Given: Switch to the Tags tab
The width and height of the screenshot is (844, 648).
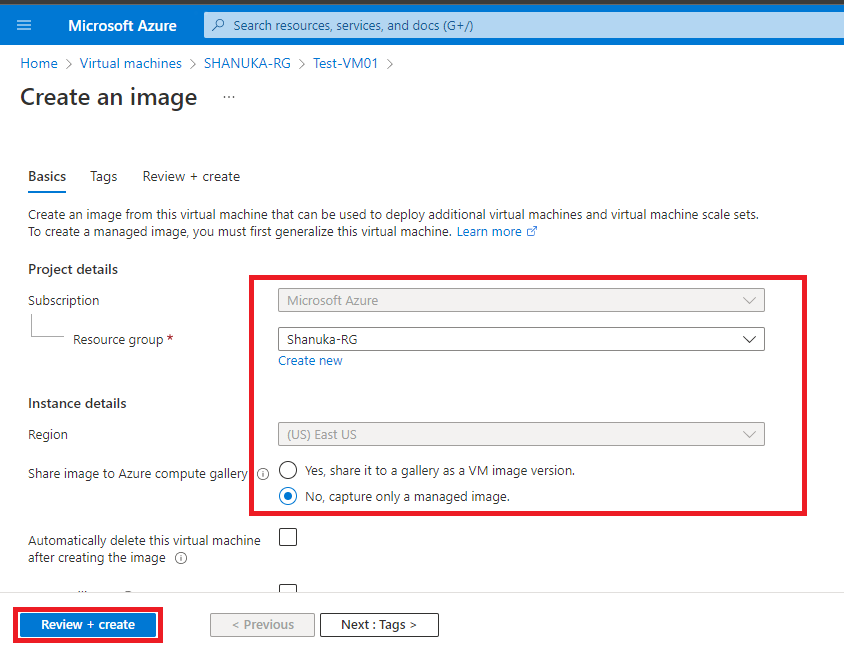Looking at the screenshot, I should [104, 176].
